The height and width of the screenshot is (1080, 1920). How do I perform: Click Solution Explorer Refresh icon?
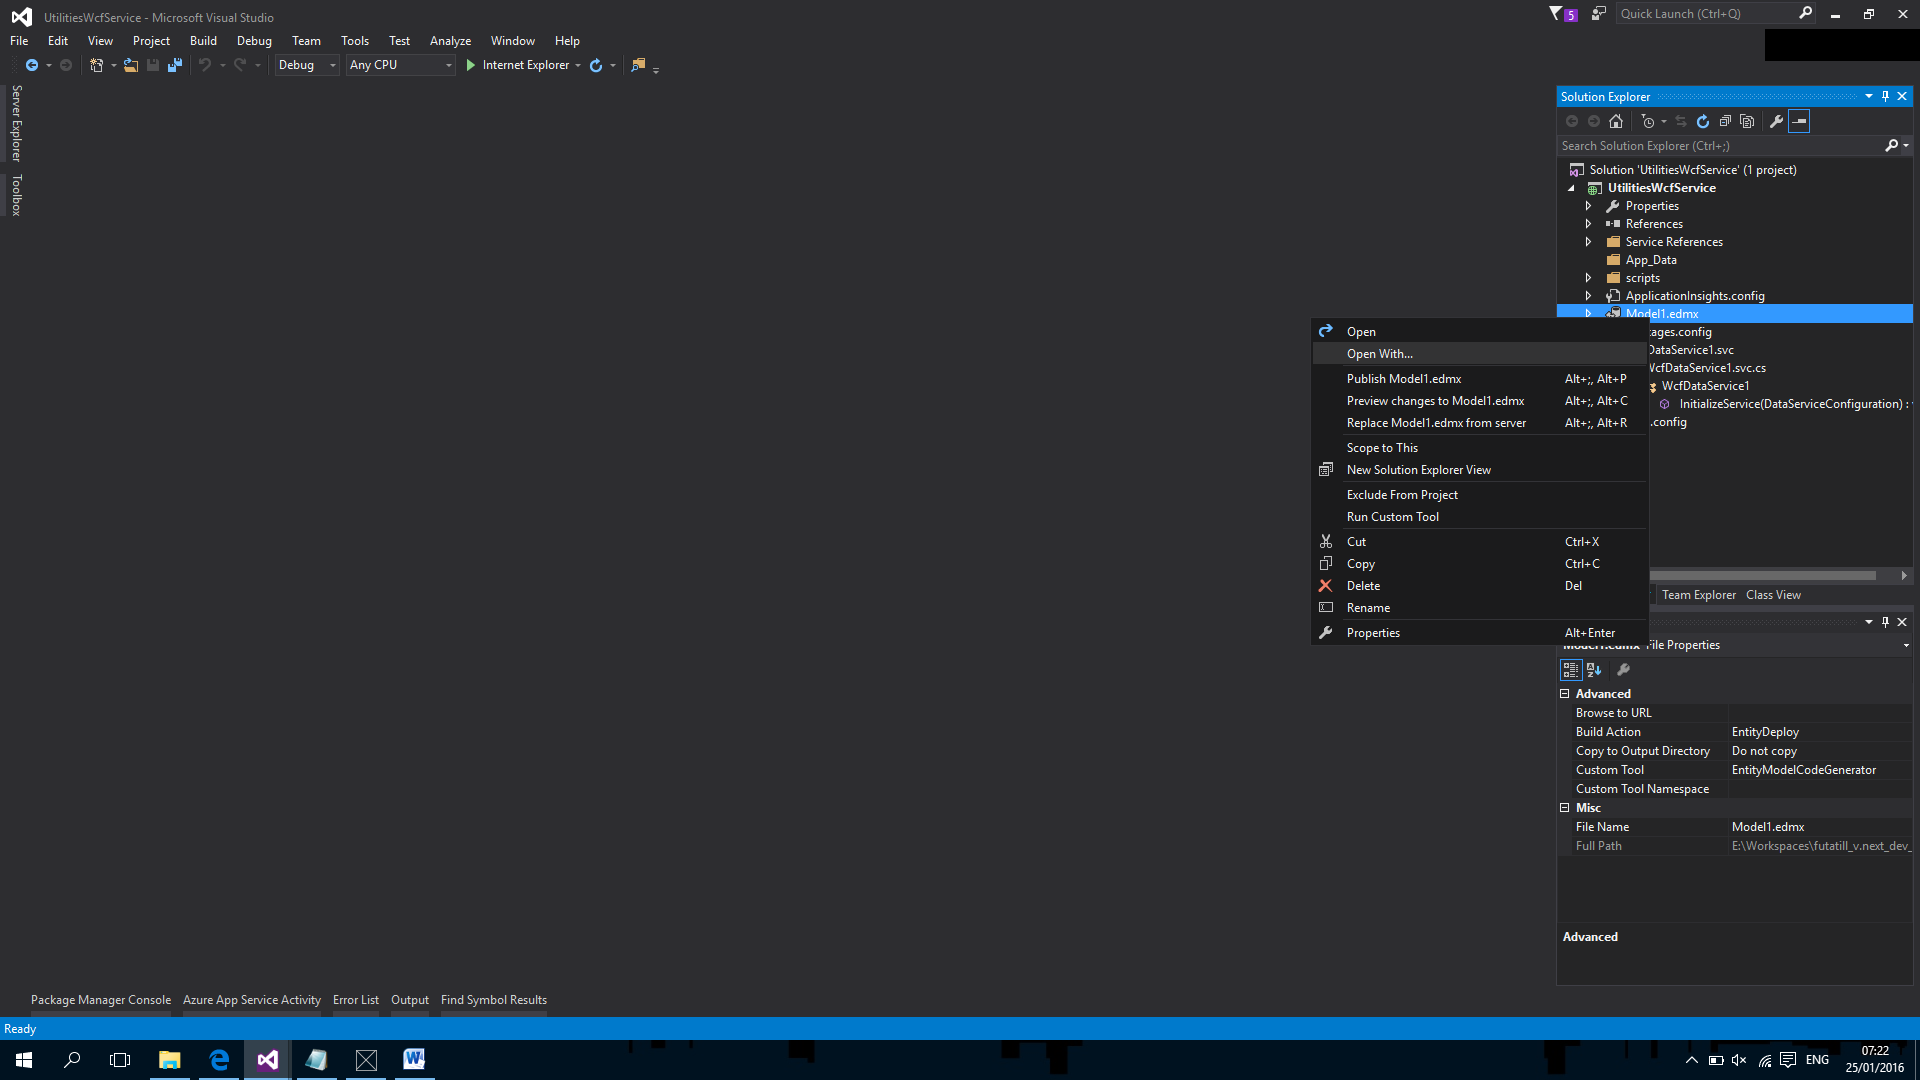pos(1703,121)
